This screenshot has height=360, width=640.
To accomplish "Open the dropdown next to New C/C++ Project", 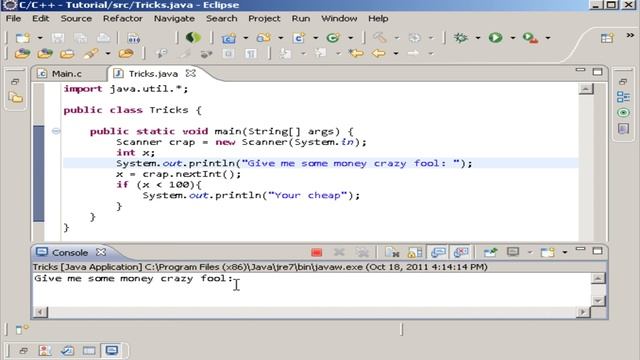I will click(x=246, y=38).
